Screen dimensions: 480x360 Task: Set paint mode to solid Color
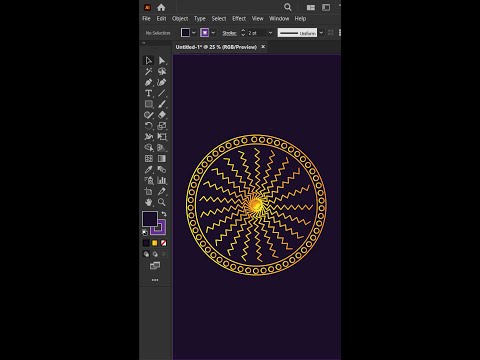[146, 243]
